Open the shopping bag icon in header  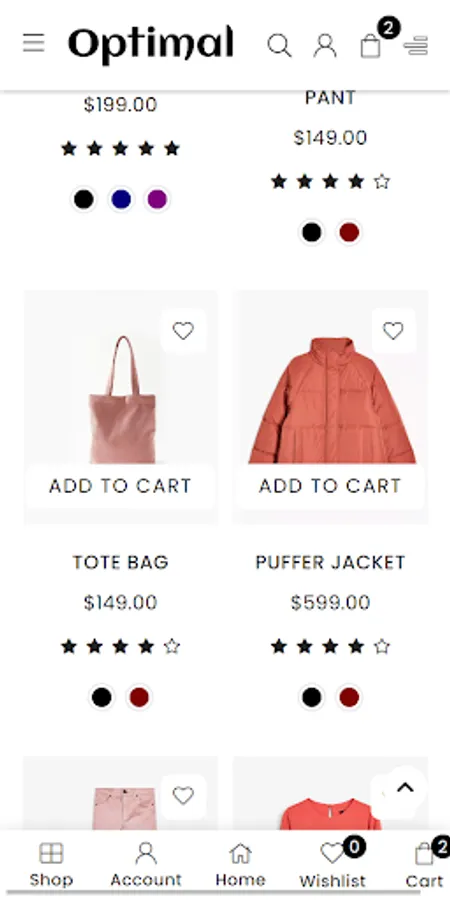[x=371, y=45]
